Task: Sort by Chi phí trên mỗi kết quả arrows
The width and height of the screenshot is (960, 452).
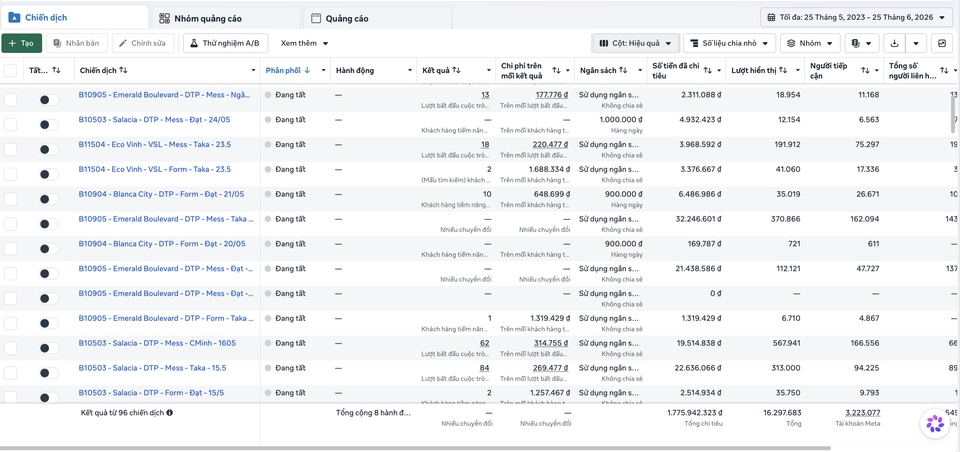Action: coord(556,70)
